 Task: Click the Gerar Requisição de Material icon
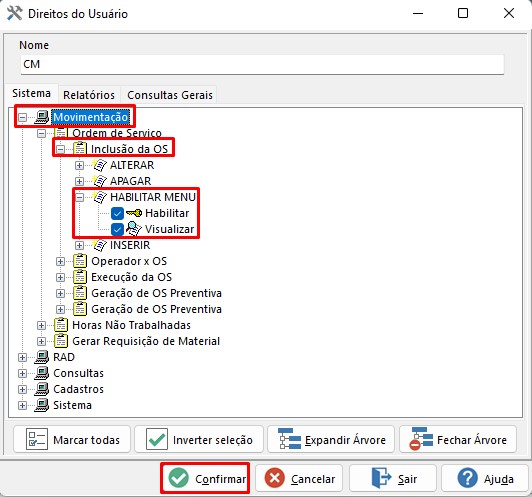[61, 341]
